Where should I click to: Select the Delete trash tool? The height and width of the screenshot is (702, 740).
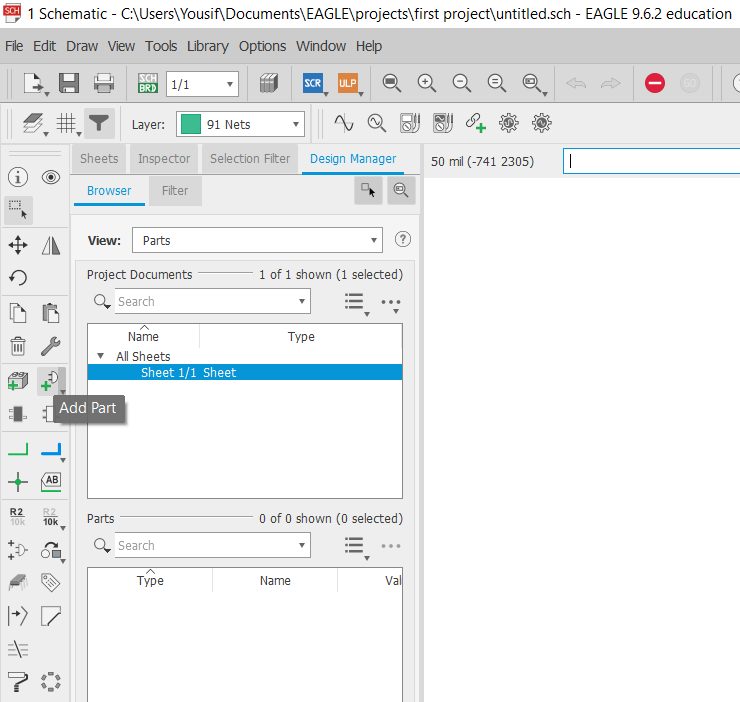click(18, 346)
